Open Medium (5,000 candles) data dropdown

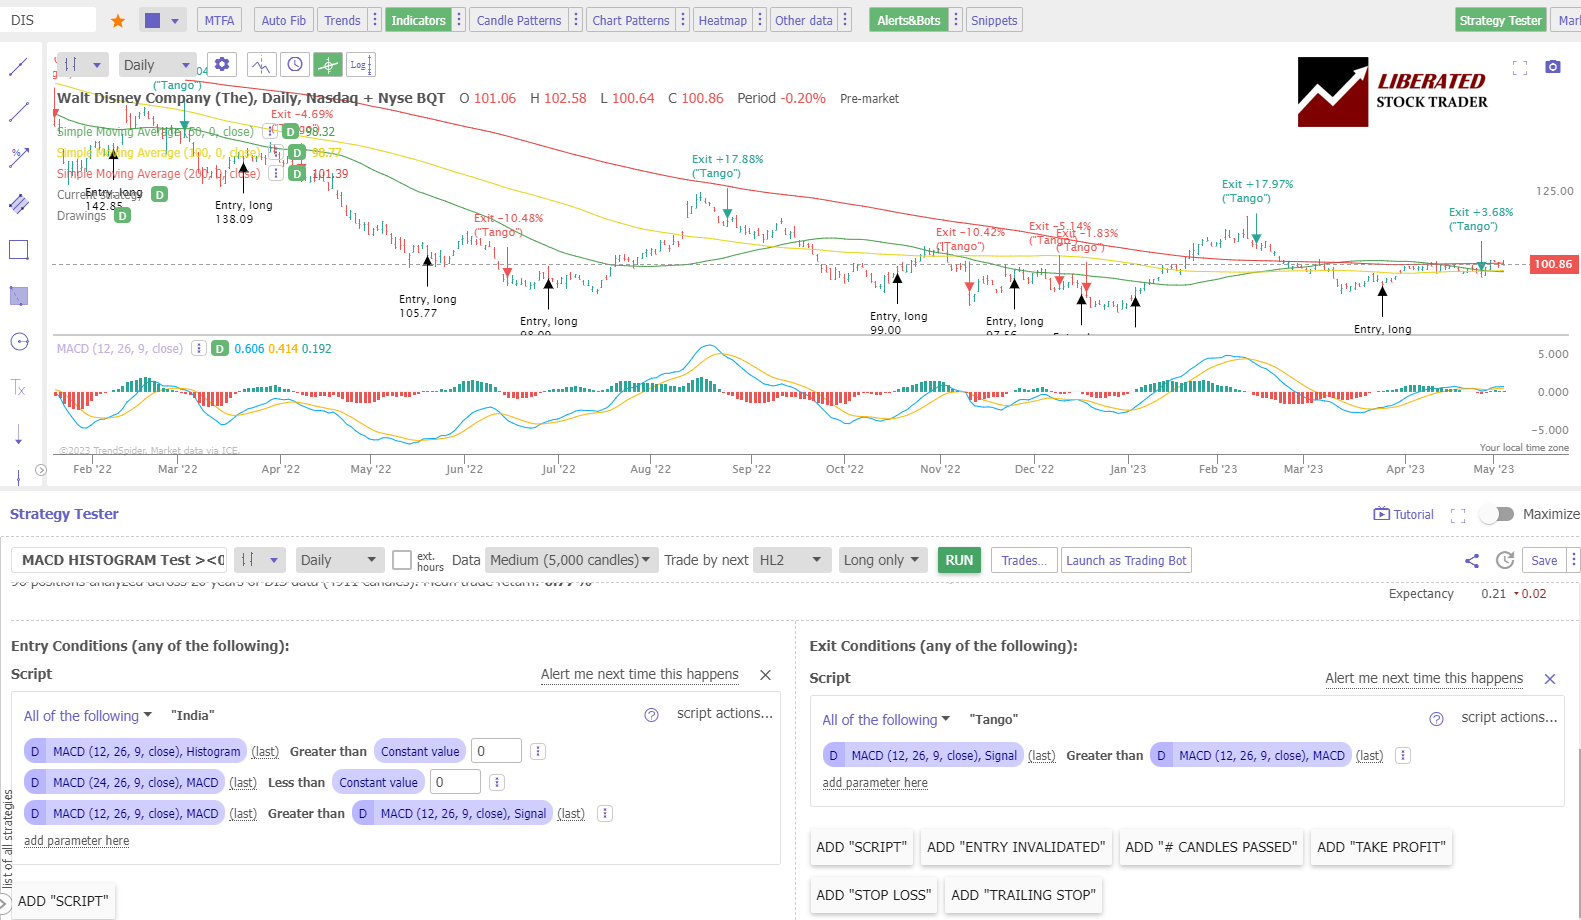[x=571, y=560]
